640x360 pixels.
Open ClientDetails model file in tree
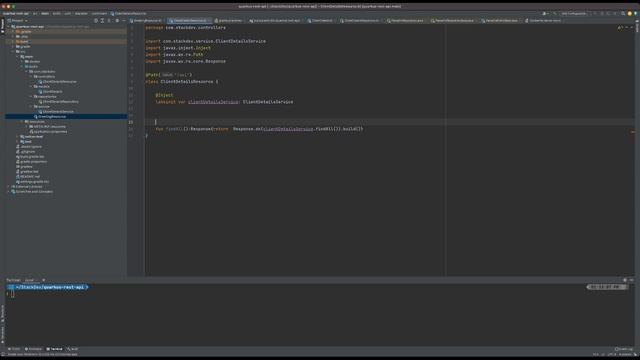50,91
